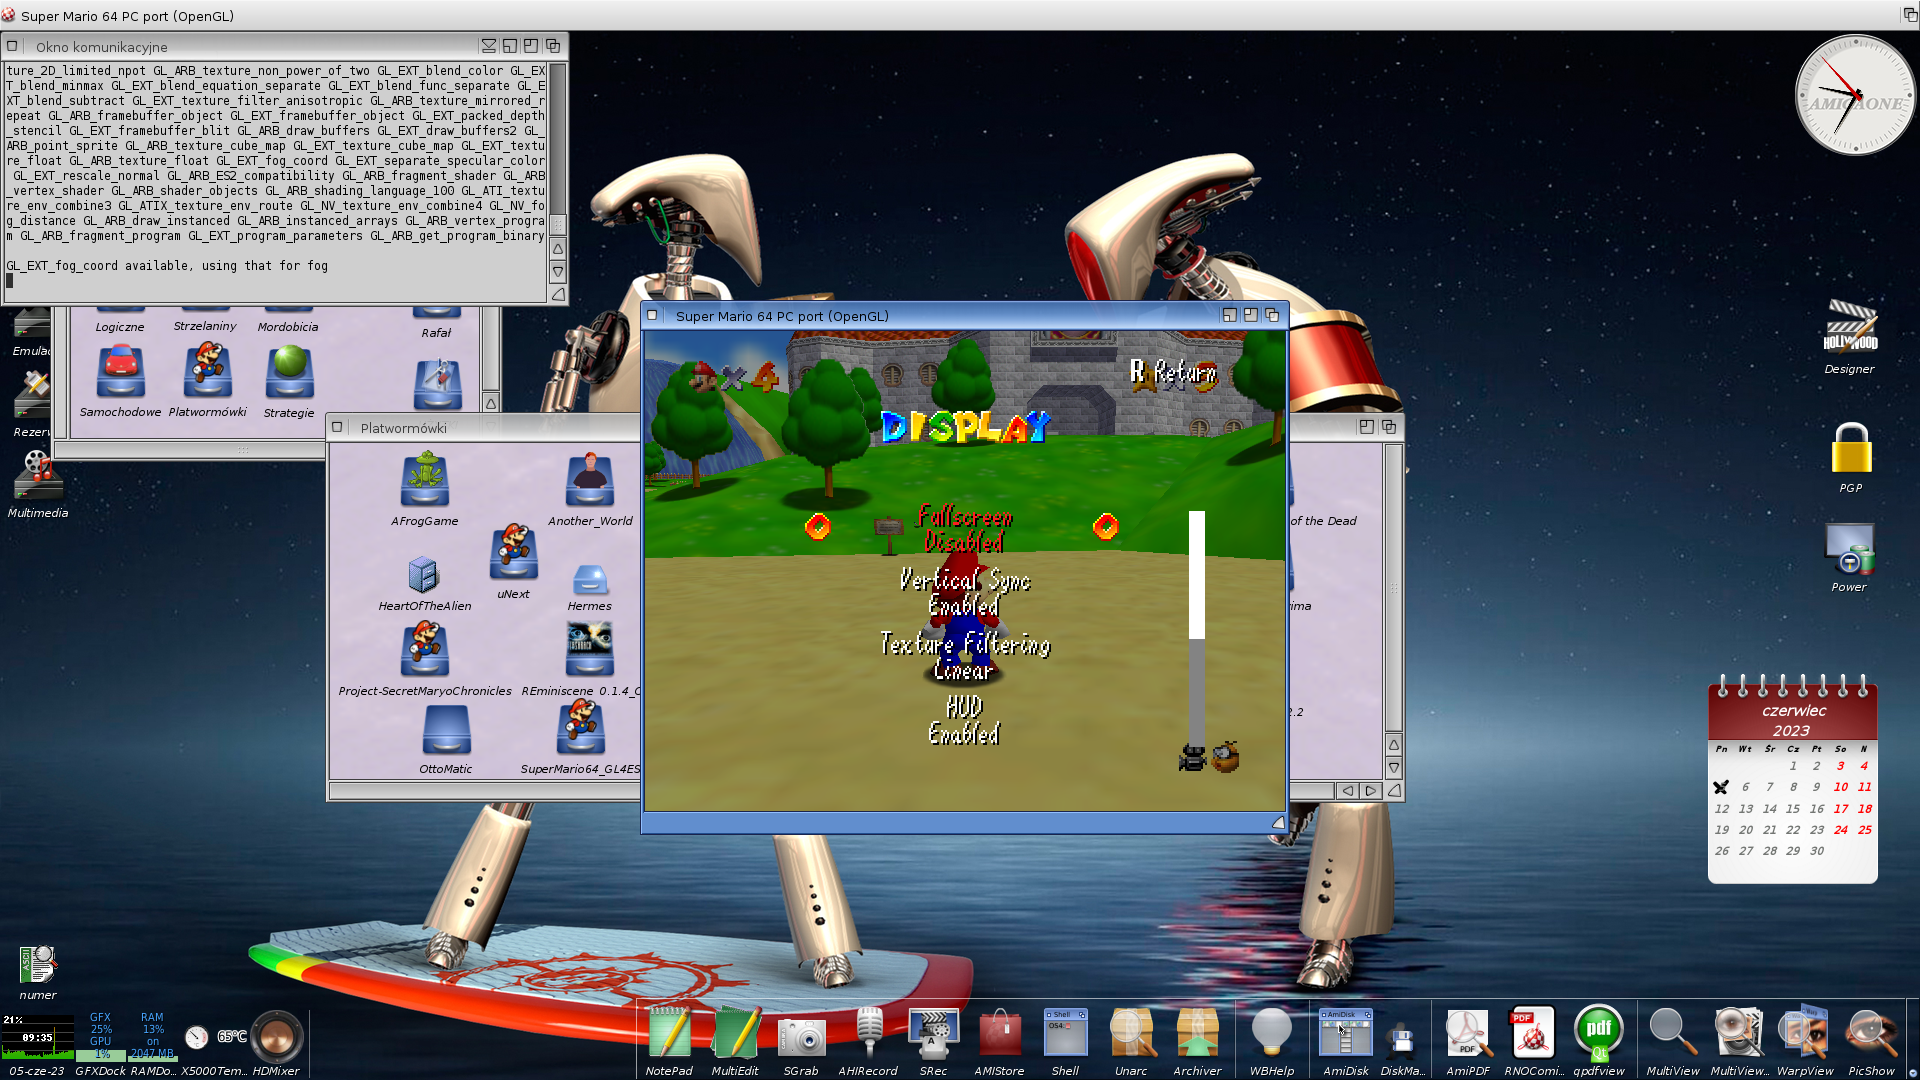Click the analog clock widget
The height and width of the screenshot is (1080, 1920).
[x=1855, y=95]
